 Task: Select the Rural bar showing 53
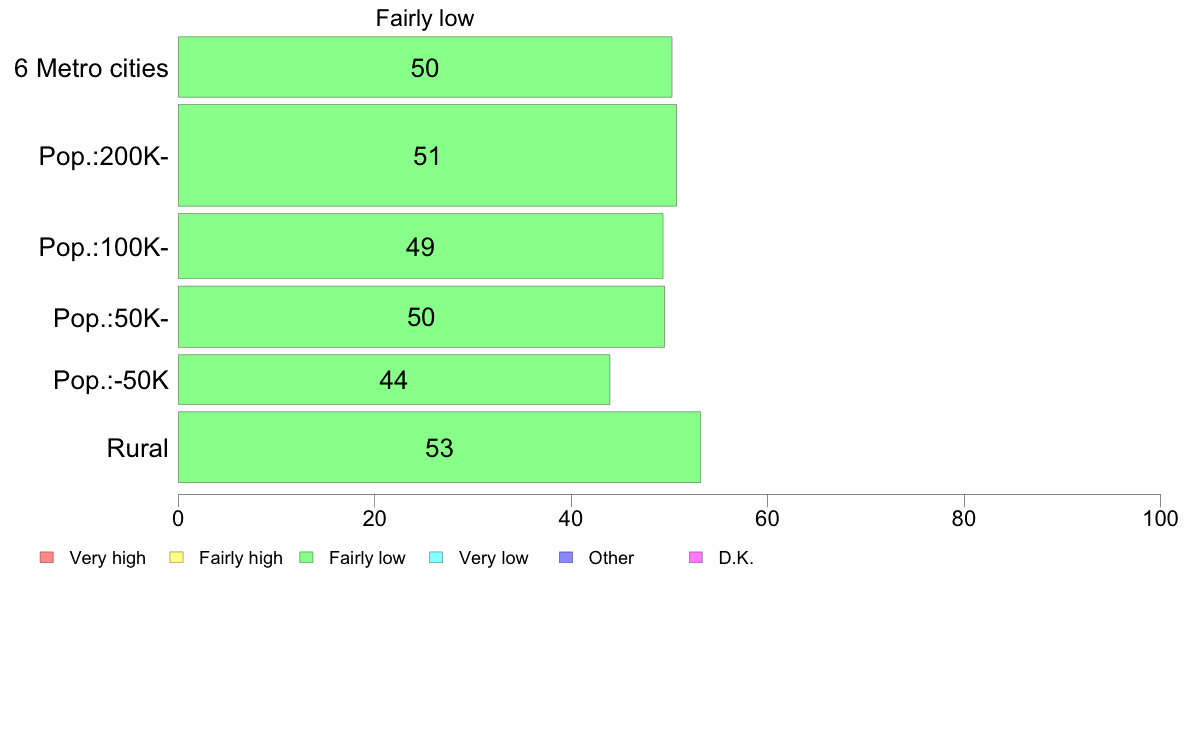click(439, 447)
